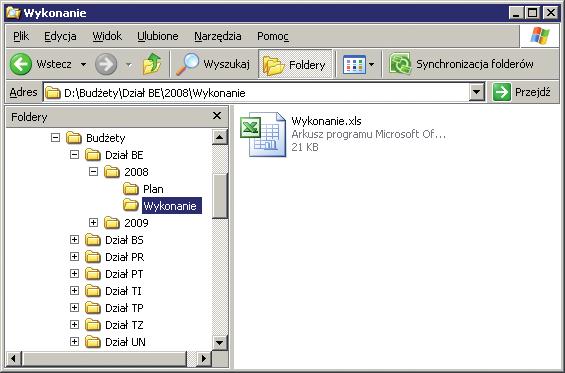Select the Budżety folder in tree

click(106, 138)
